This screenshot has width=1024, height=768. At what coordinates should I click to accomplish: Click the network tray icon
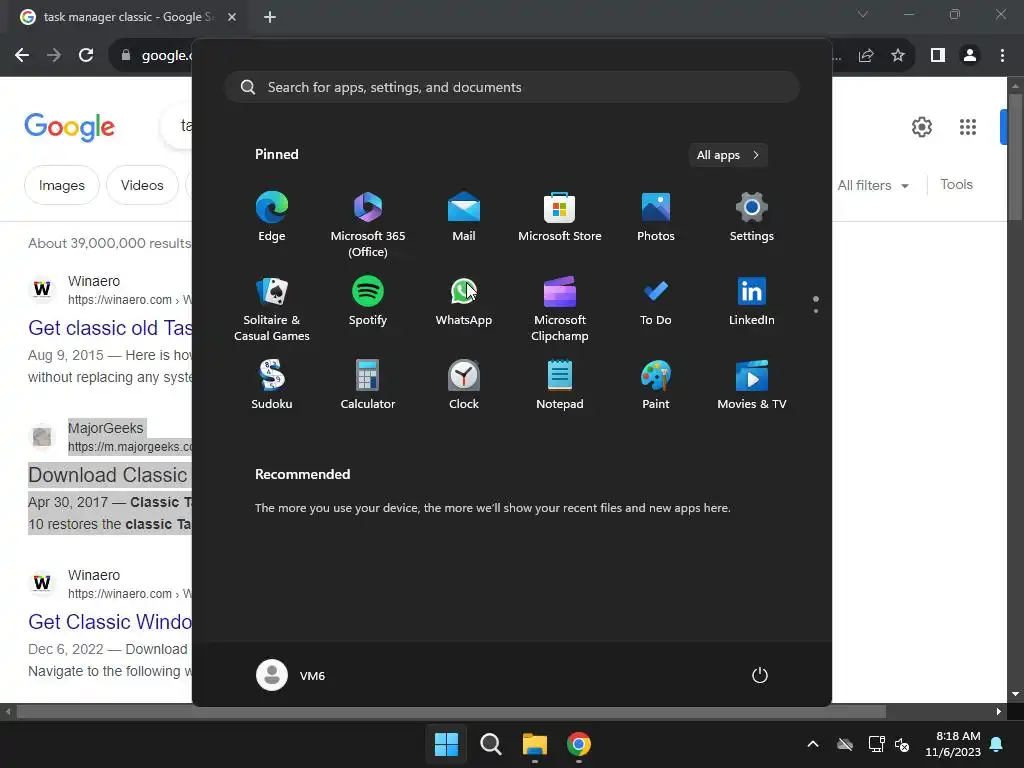876,744
